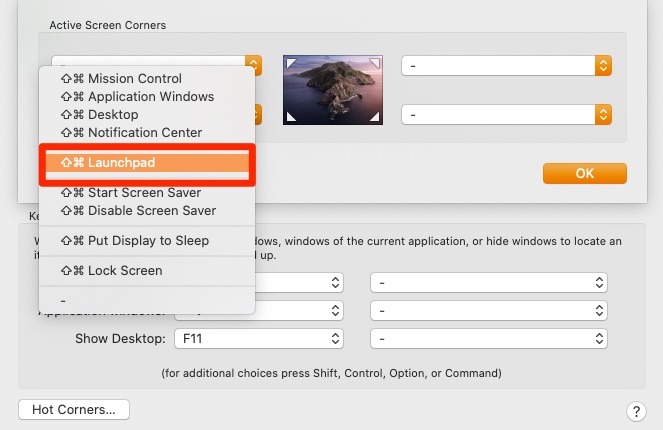This screenshot has width=663, height=430.
Task: Select the Desktop menu entry
Action: [x=147, y=115]
